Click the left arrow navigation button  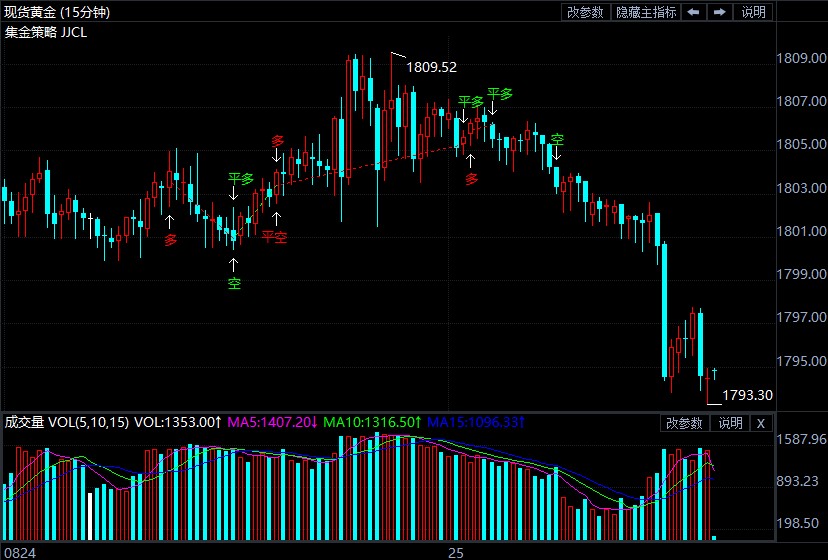(x=694, y=12)
